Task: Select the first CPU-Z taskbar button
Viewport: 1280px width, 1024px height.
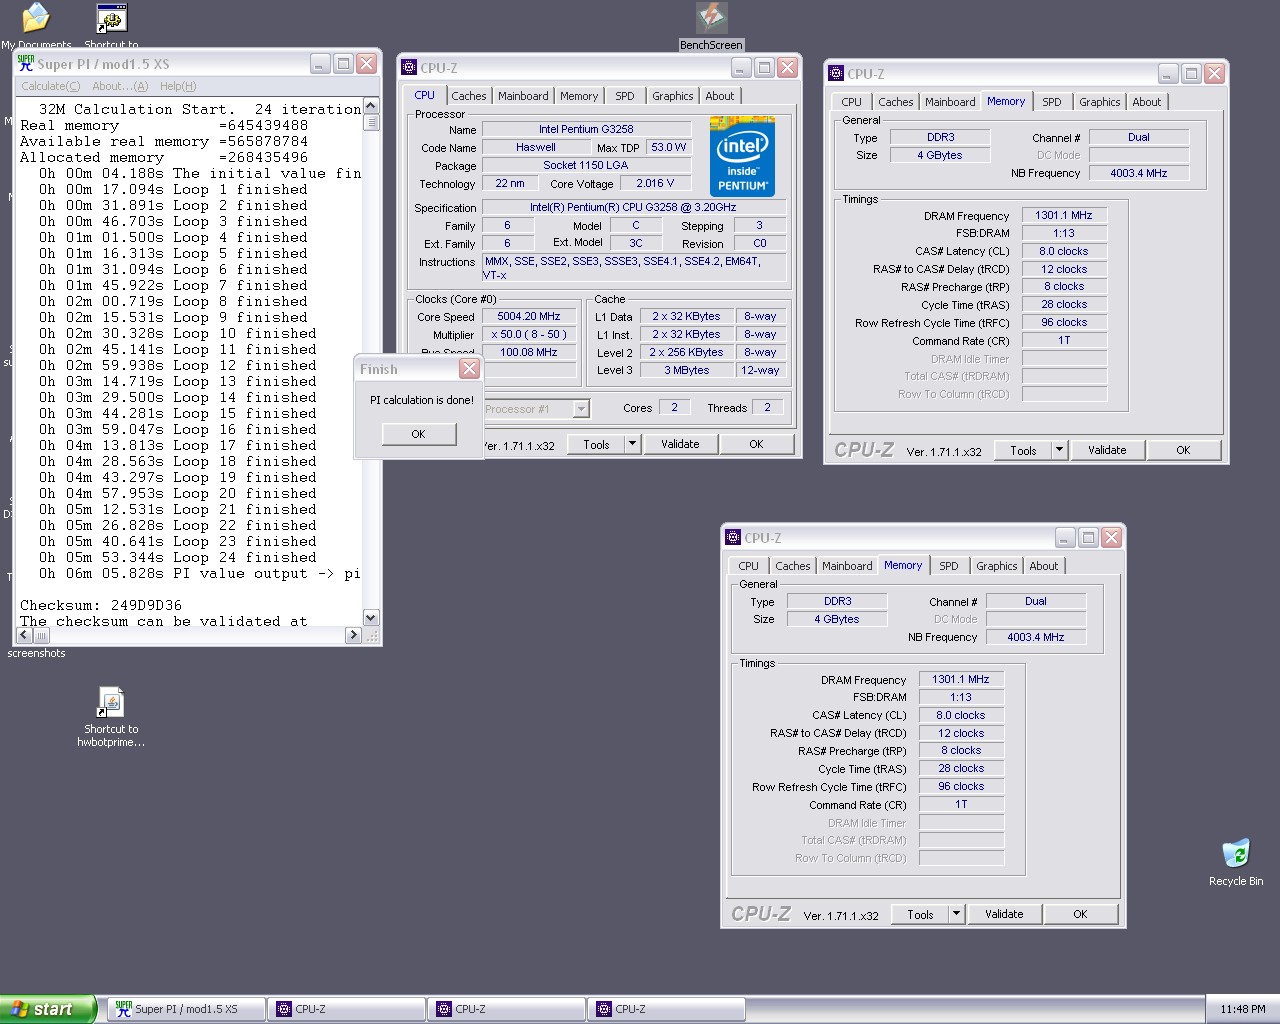Action: [347, 1009]
